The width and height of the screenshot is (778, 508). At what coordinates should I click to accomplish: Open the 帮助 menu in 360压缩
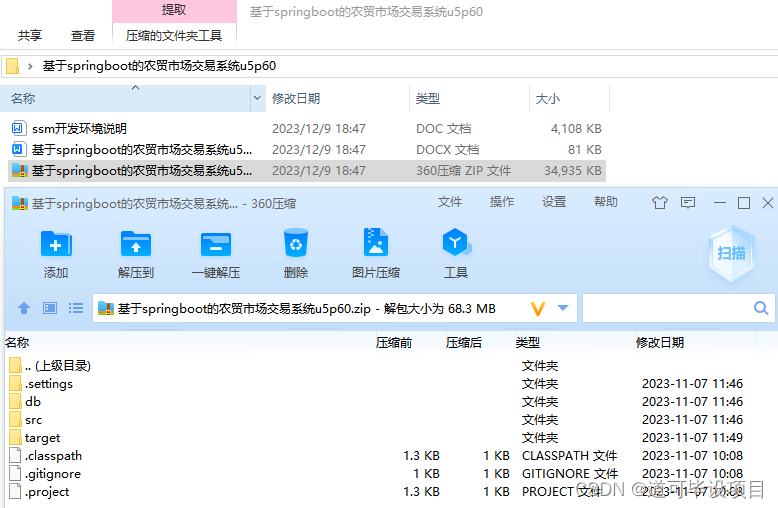(606, 202)
